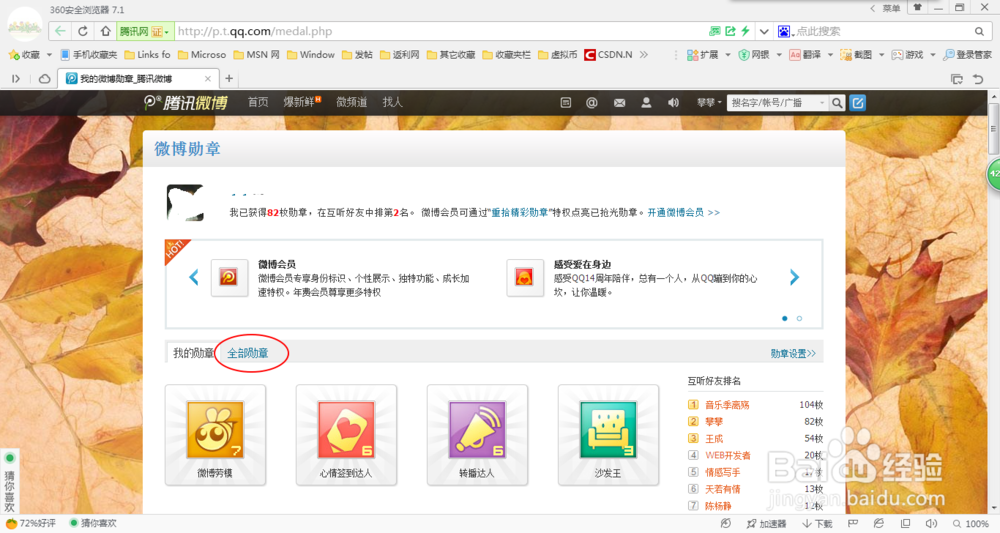Expand the 琴琴 account dropdown in Weibo header
This screenshot has height=533, width=1000.
pyautogui.click(x=709, y=102)
